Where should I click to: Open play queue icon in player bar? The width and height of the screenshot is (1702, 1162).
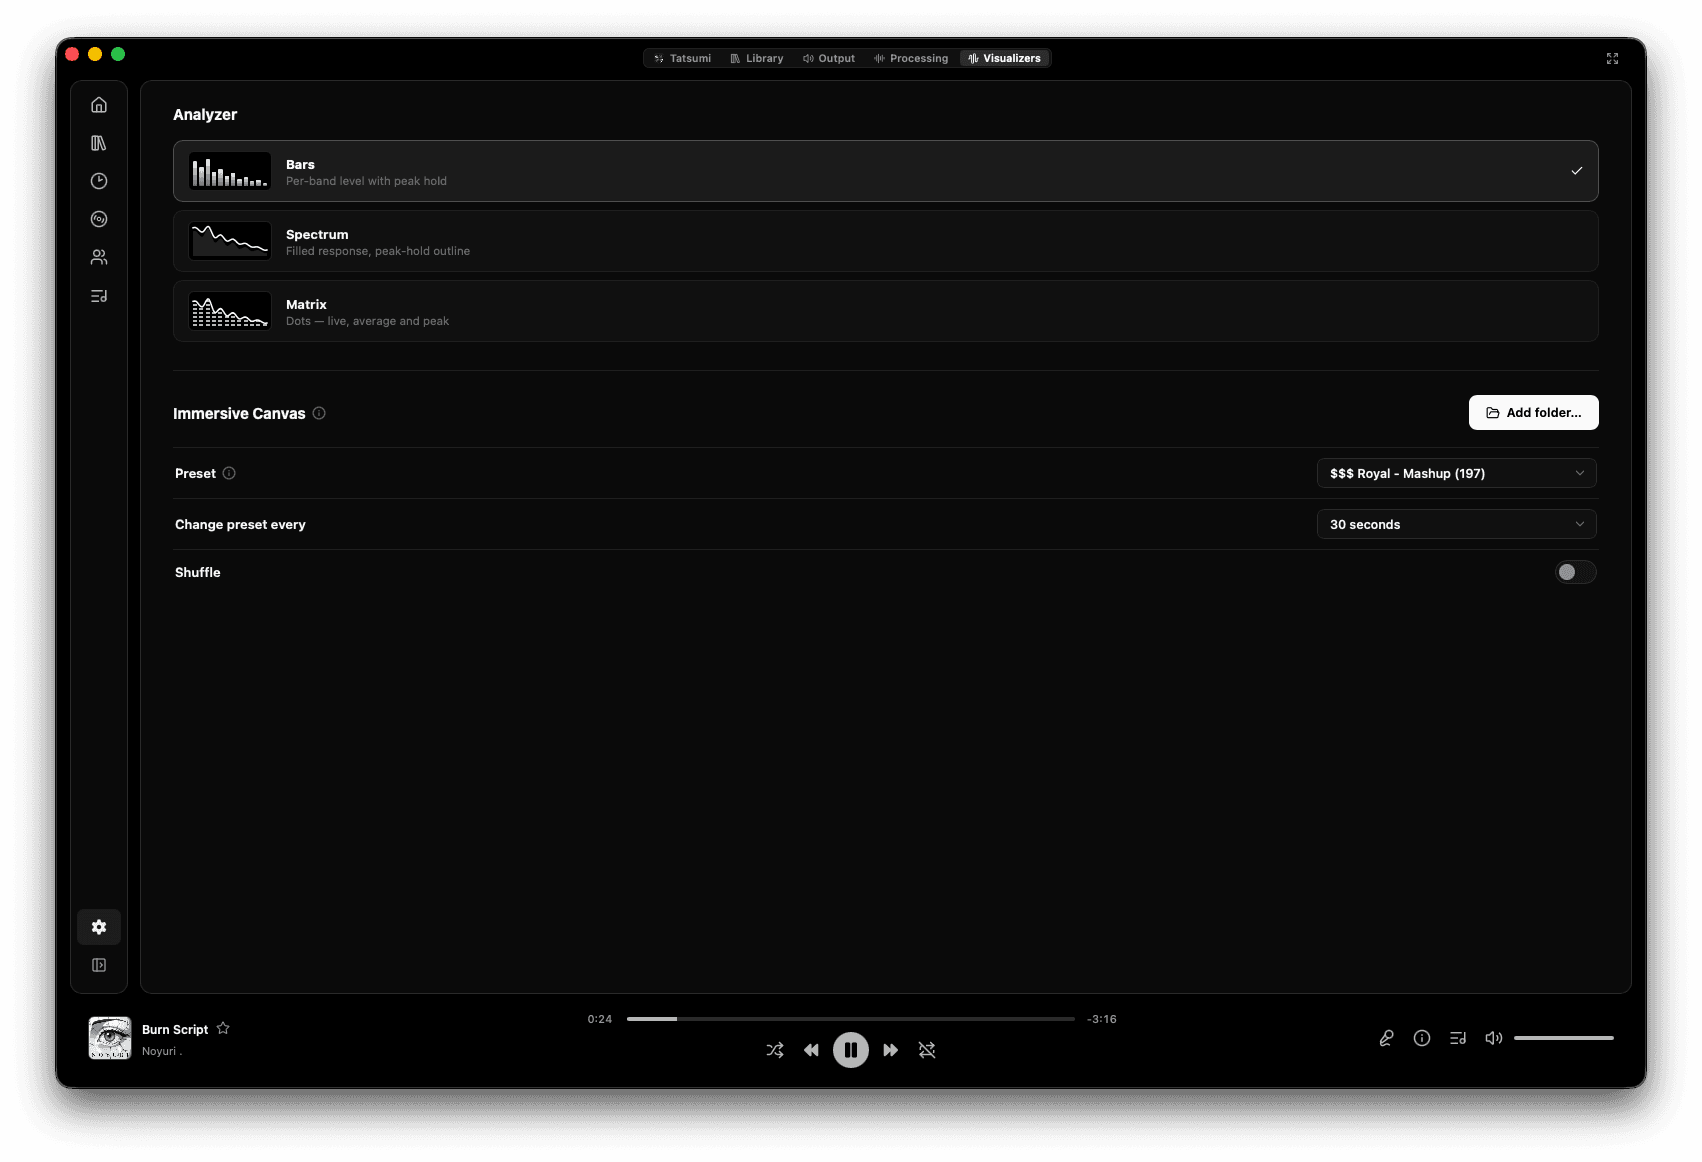point(1458,1038)
